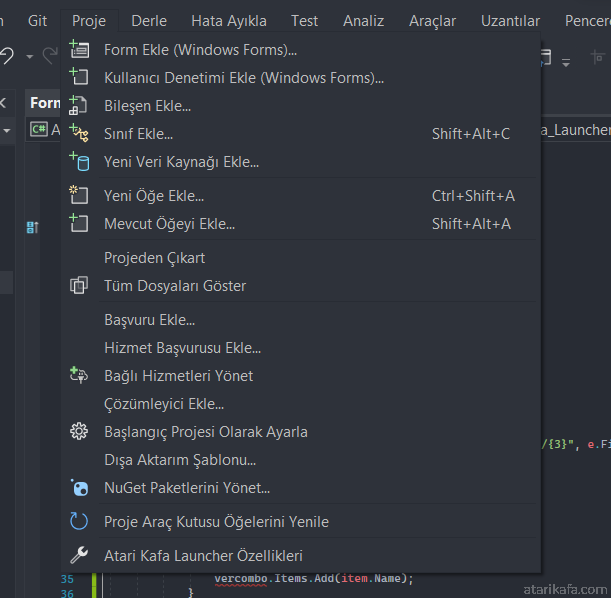Select Çözümleyici Ekle... entry

coord(300,404)
